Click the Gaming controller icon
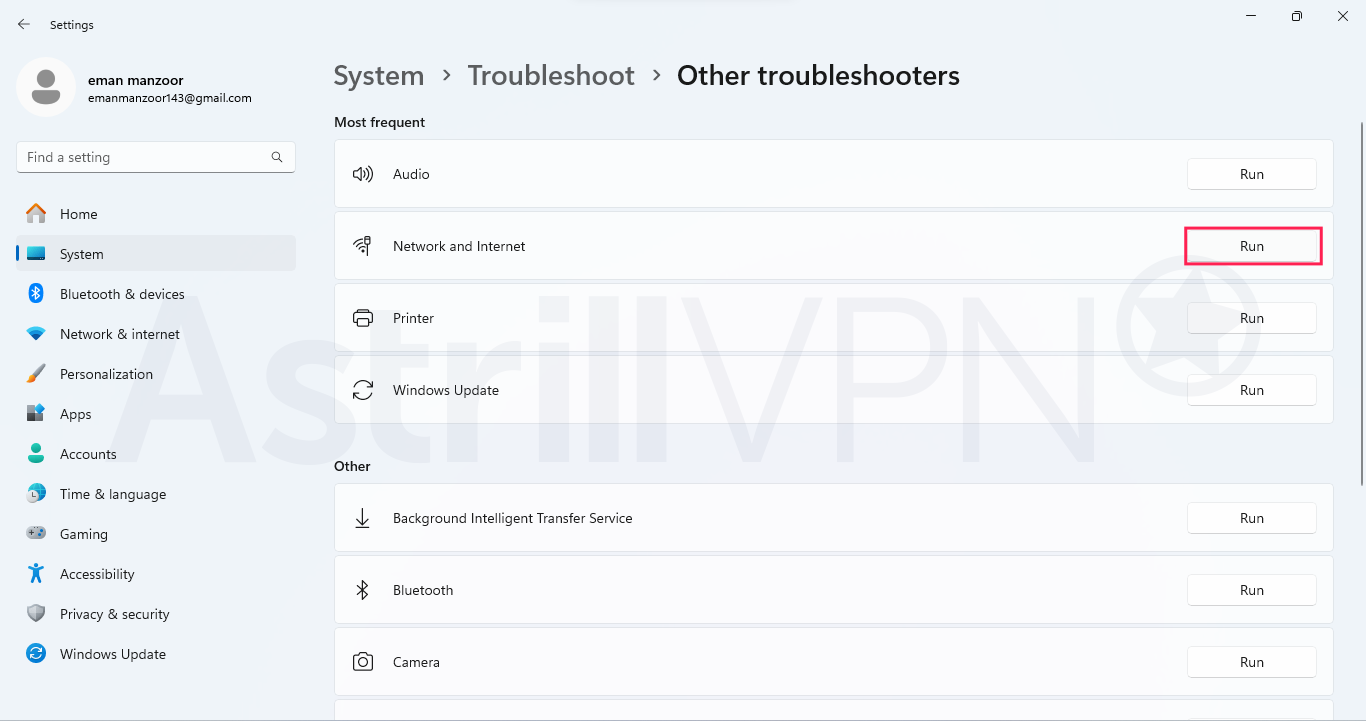This screenshot has height=721, width=1366. point(36,534)
